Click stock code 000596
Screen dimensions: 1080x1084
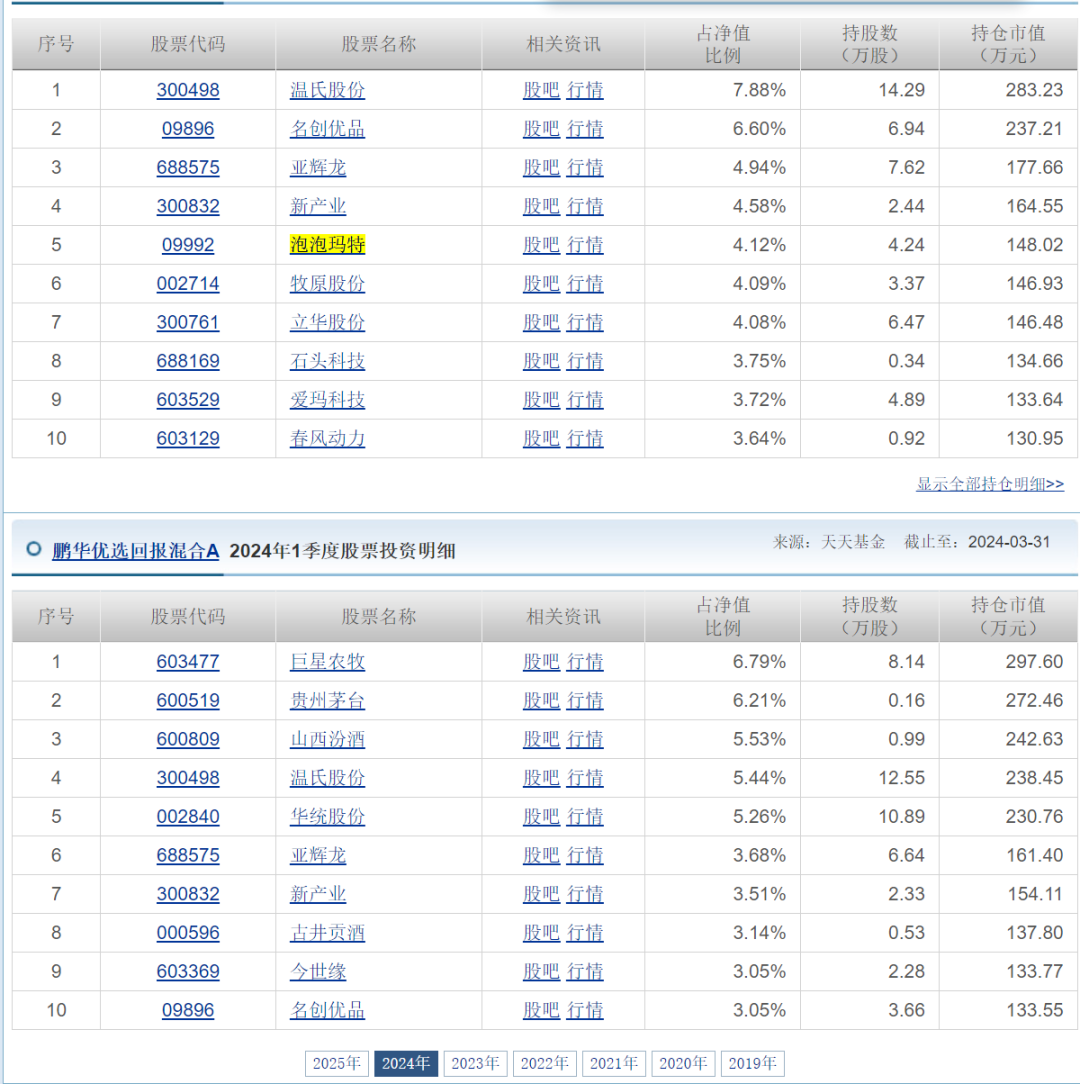188,933
